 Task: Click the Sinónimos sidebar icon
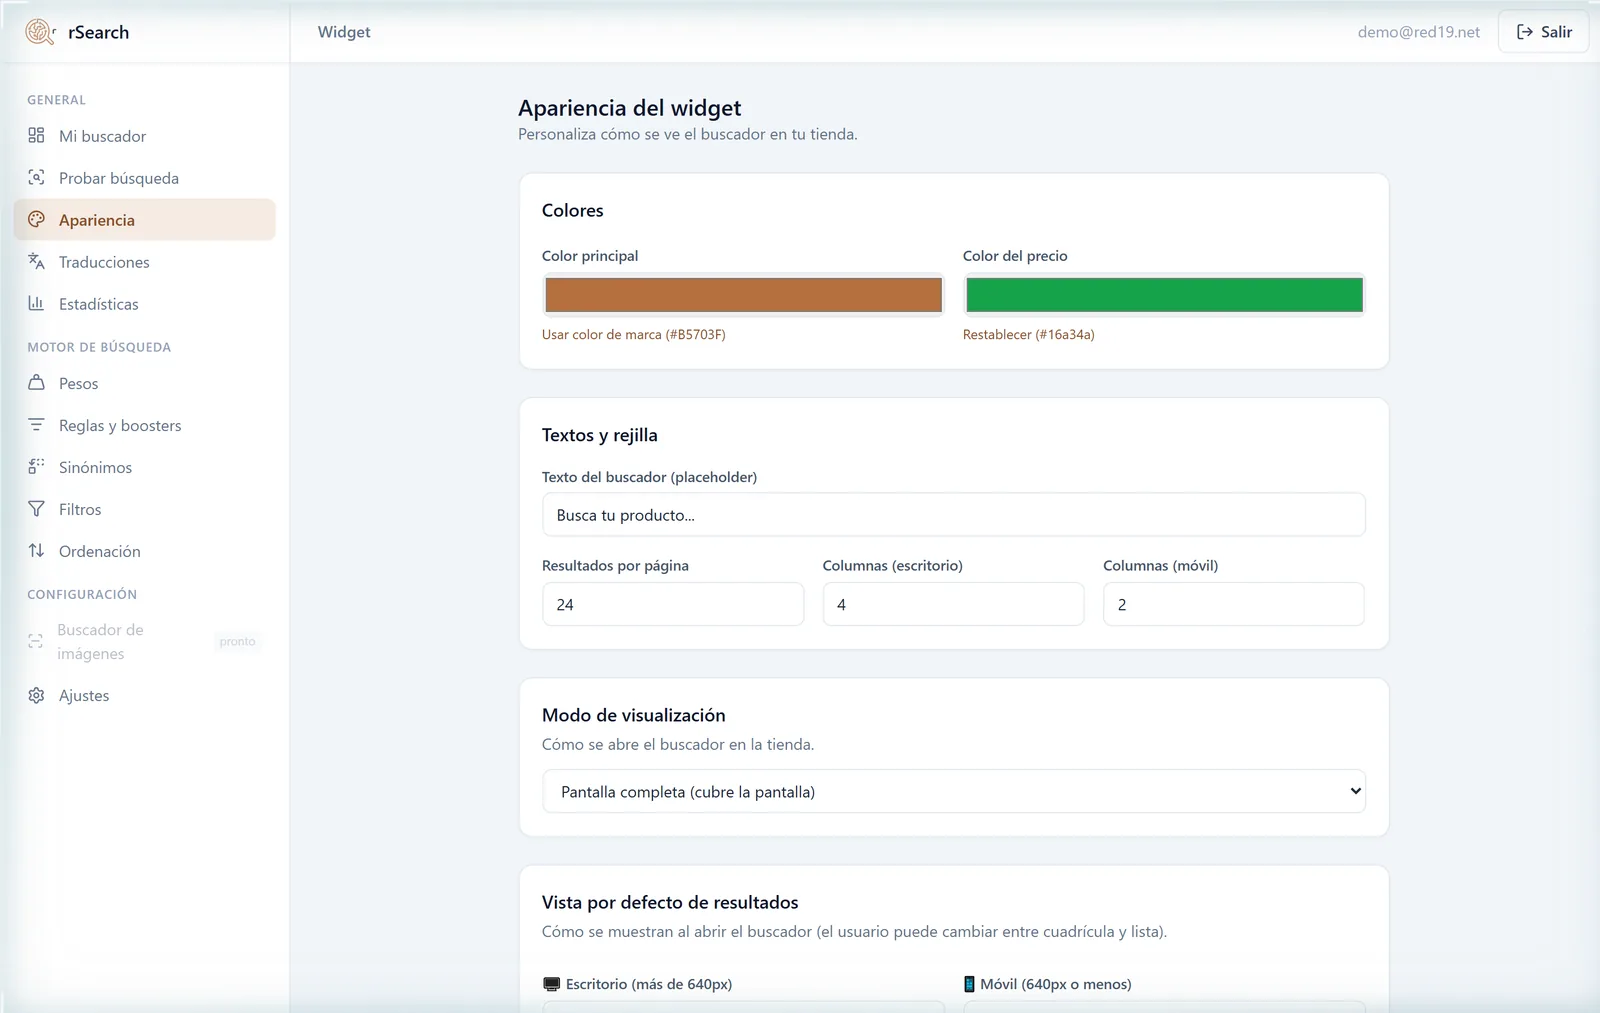36,467
